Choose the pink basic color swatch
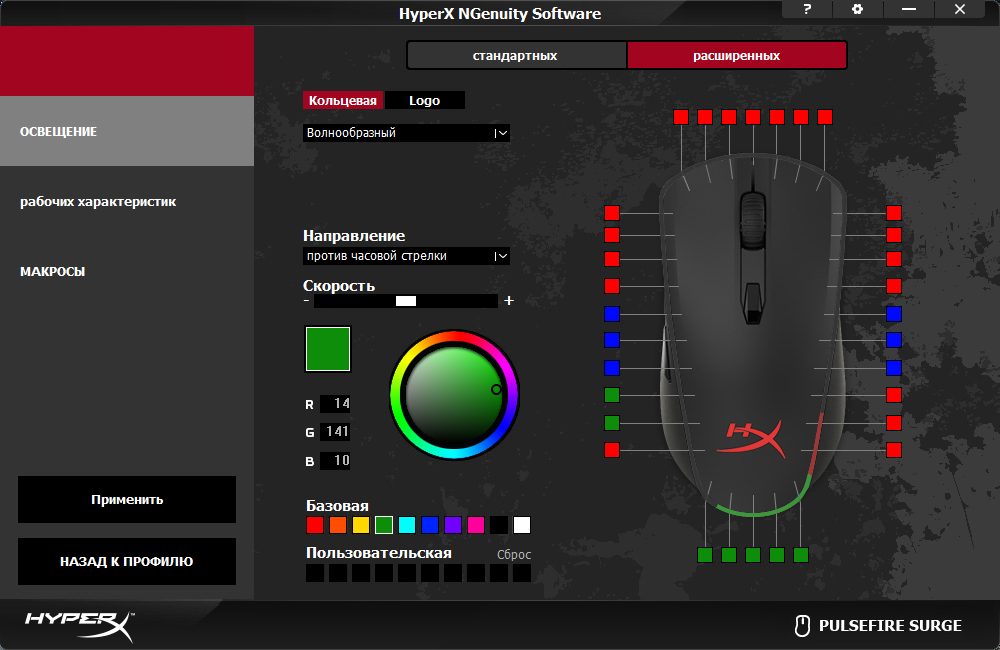1000x650 pixels. tap(476, 525)
